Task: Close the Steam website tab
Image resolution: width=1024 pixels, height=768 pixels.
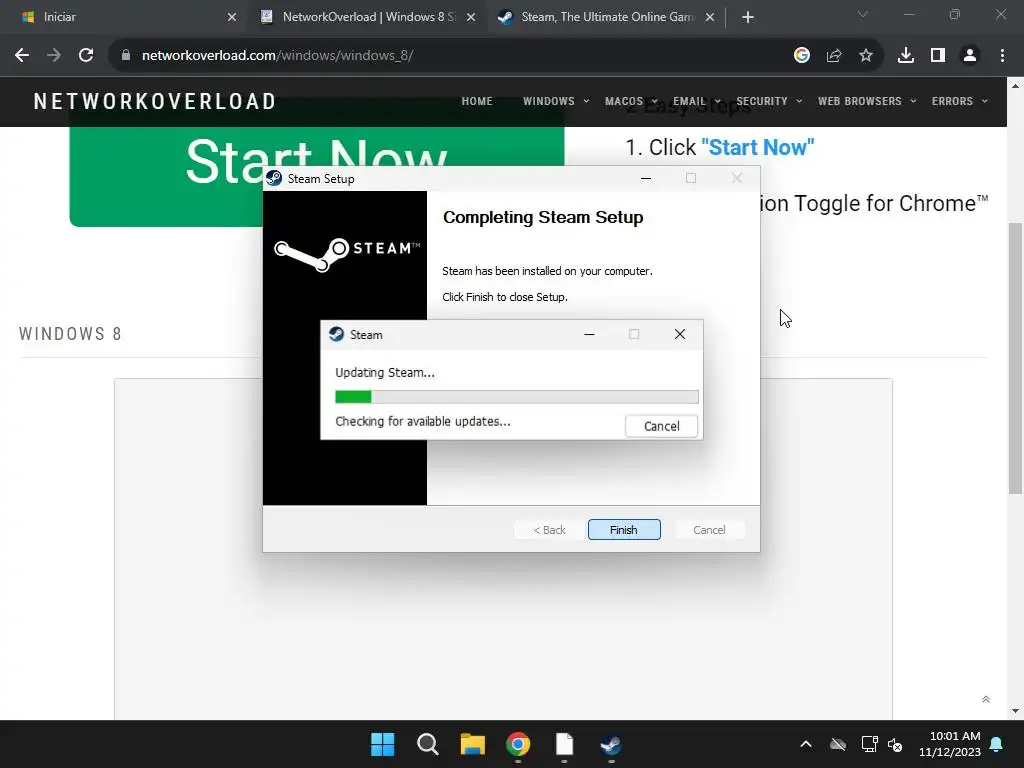Action: point(710,17)
